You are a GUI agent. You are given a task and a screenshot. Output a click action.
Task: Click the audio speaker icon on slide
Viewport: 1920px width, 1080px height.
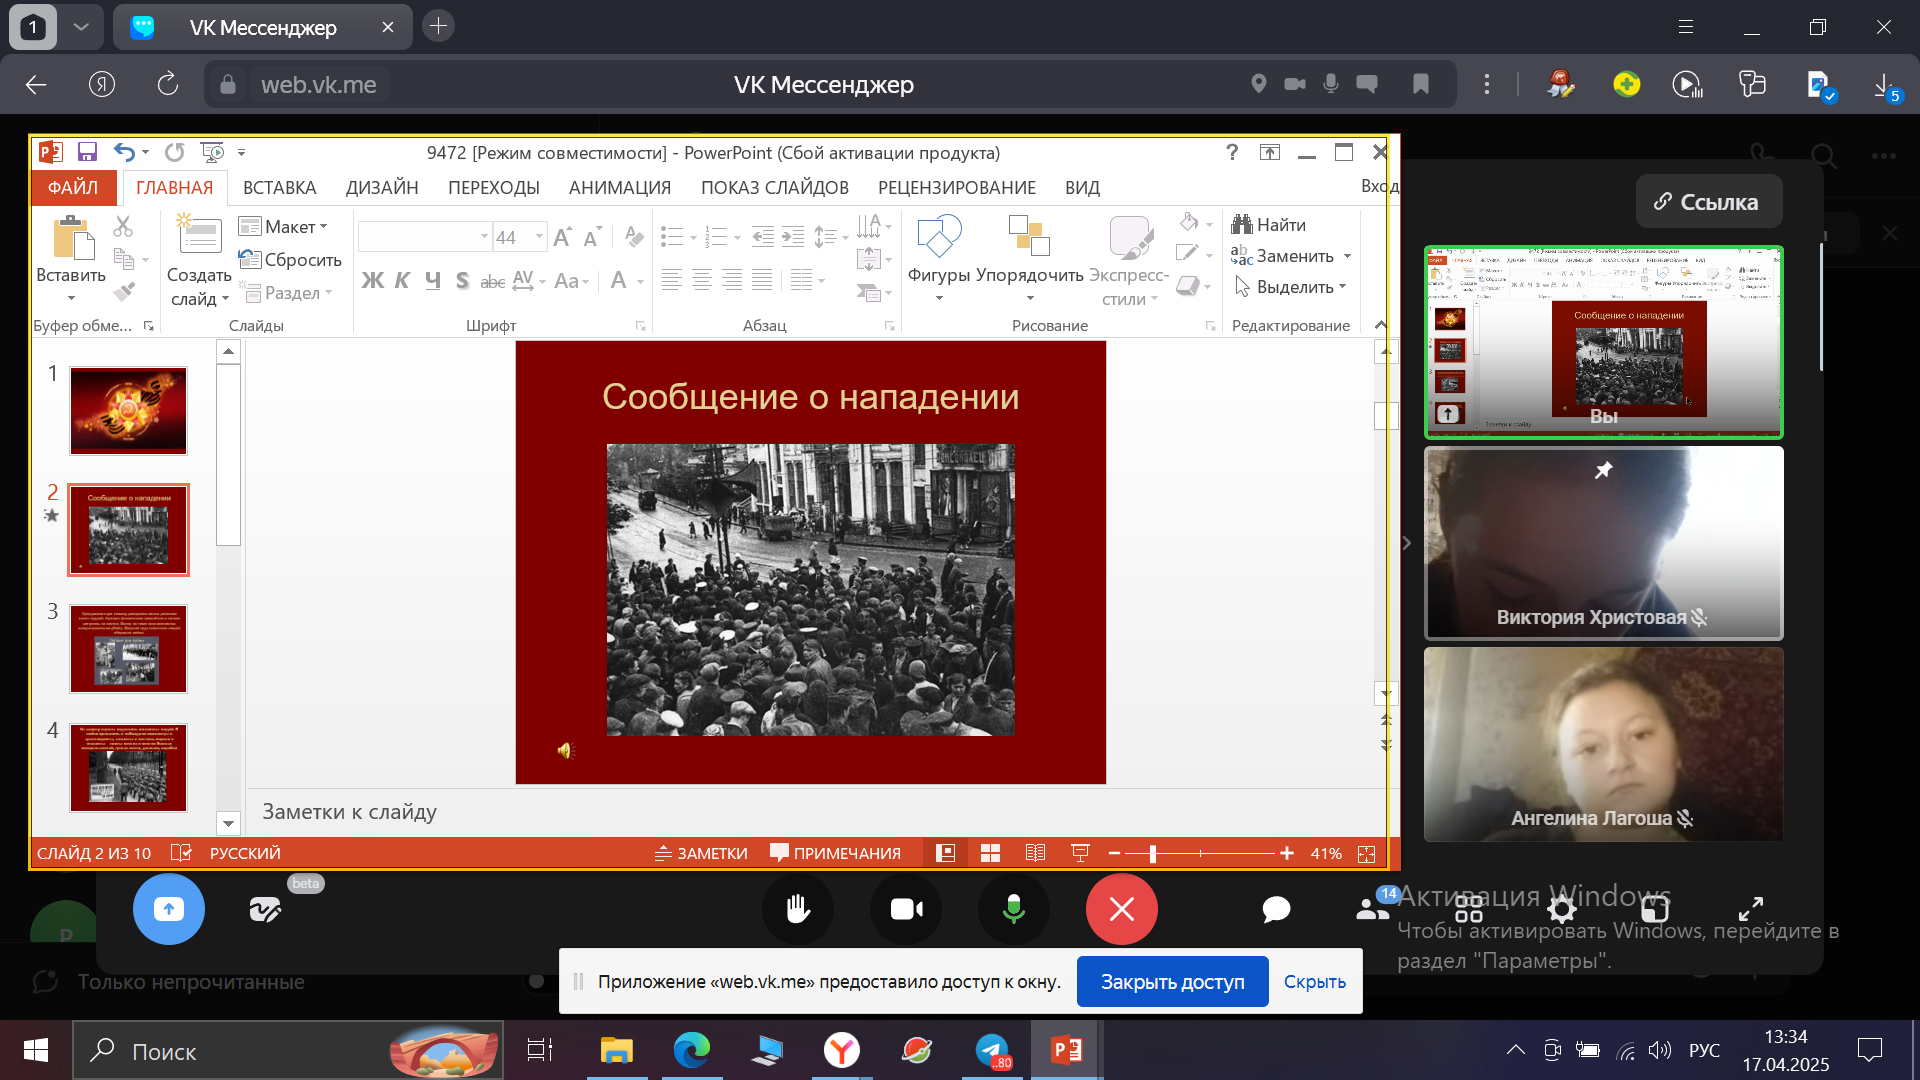[x=566, y=750]
